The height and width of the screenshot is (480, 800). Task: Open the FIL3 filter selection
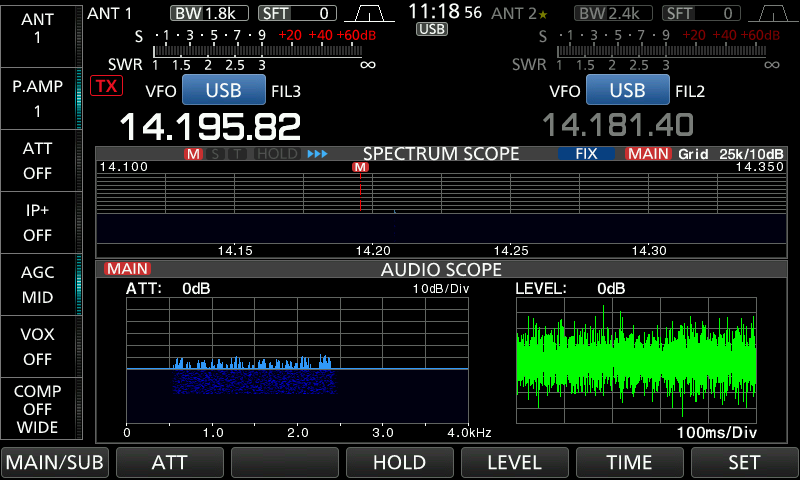click(x=286, y=91)
